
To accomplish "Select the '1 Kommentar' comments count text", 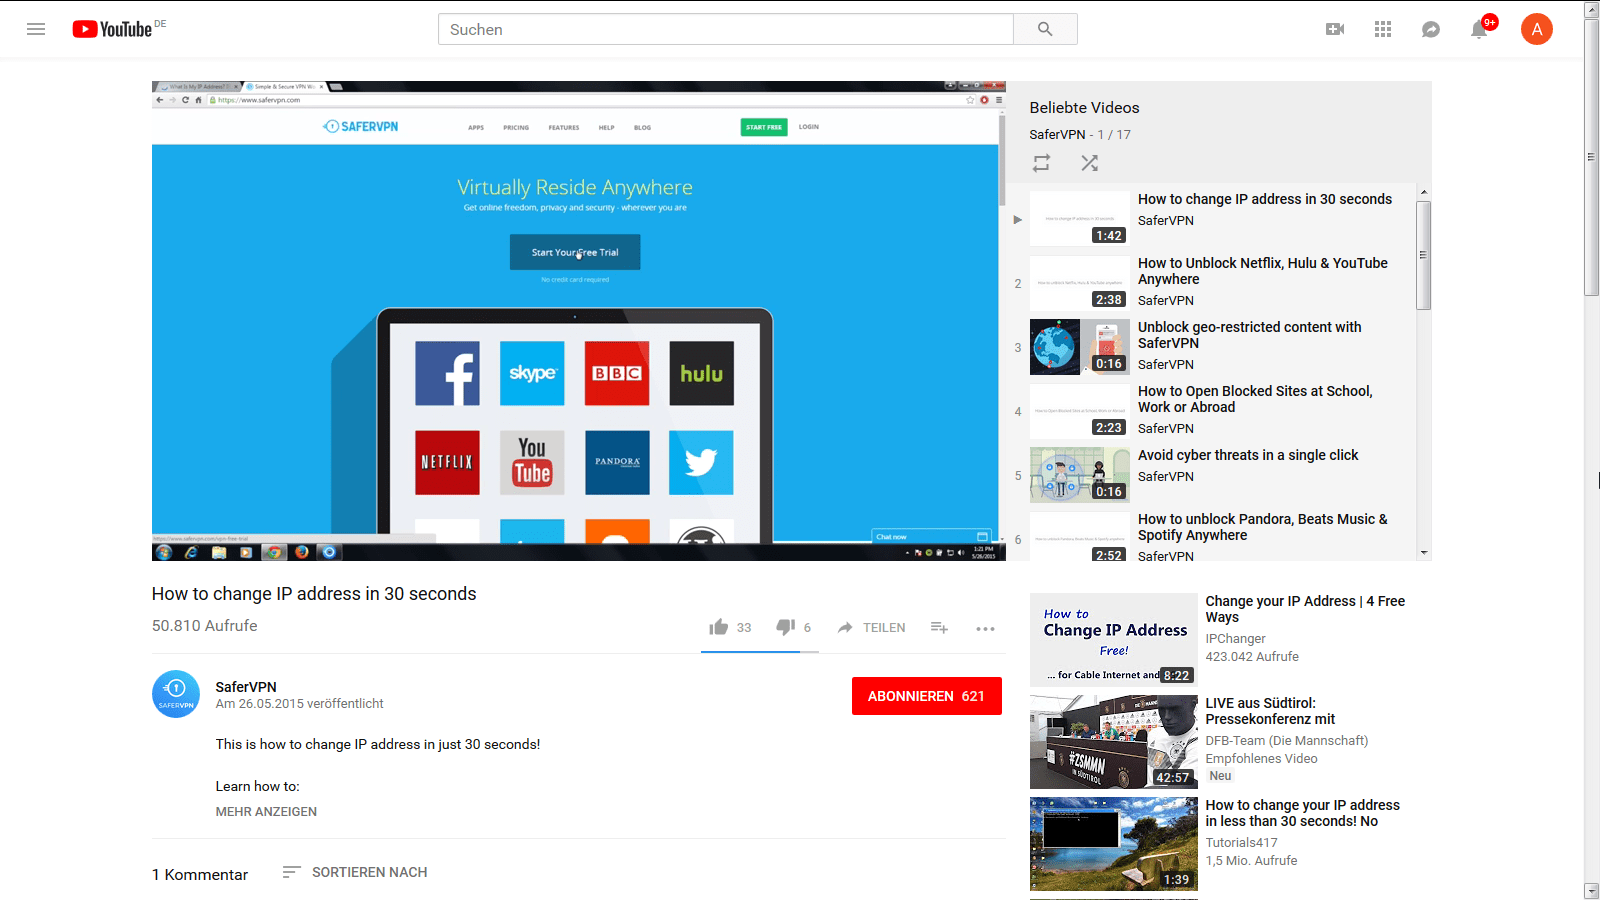I will click(x=200, y=874).
